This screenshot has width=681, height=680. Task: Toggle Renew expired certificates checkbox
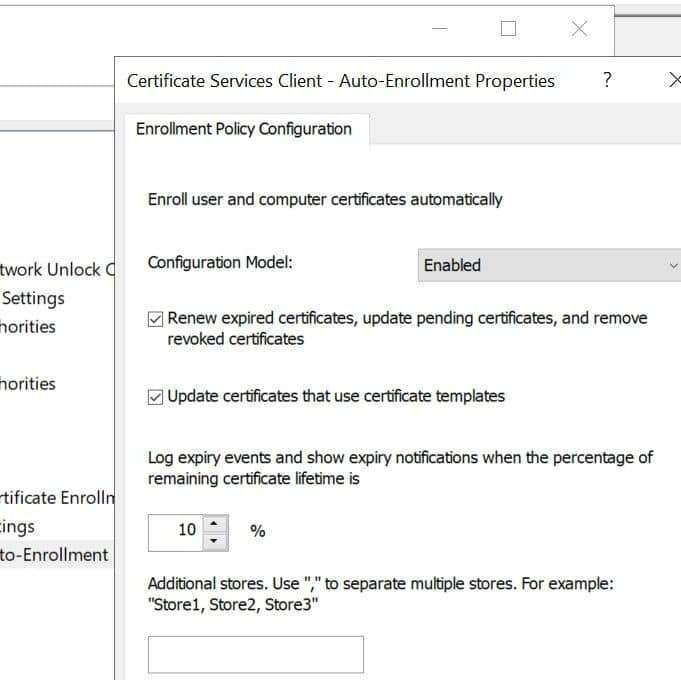coord(155,319)
